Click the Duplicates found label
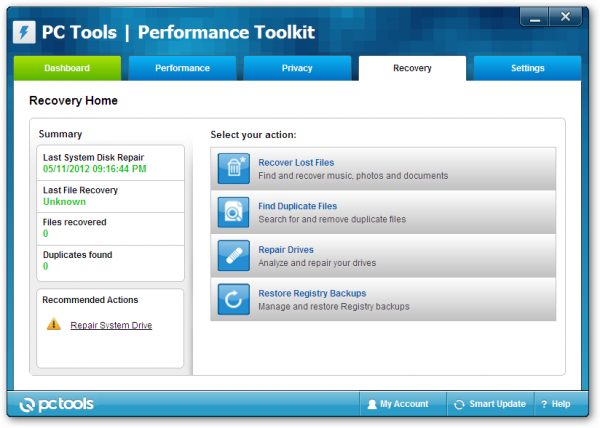 coord(78,255)
